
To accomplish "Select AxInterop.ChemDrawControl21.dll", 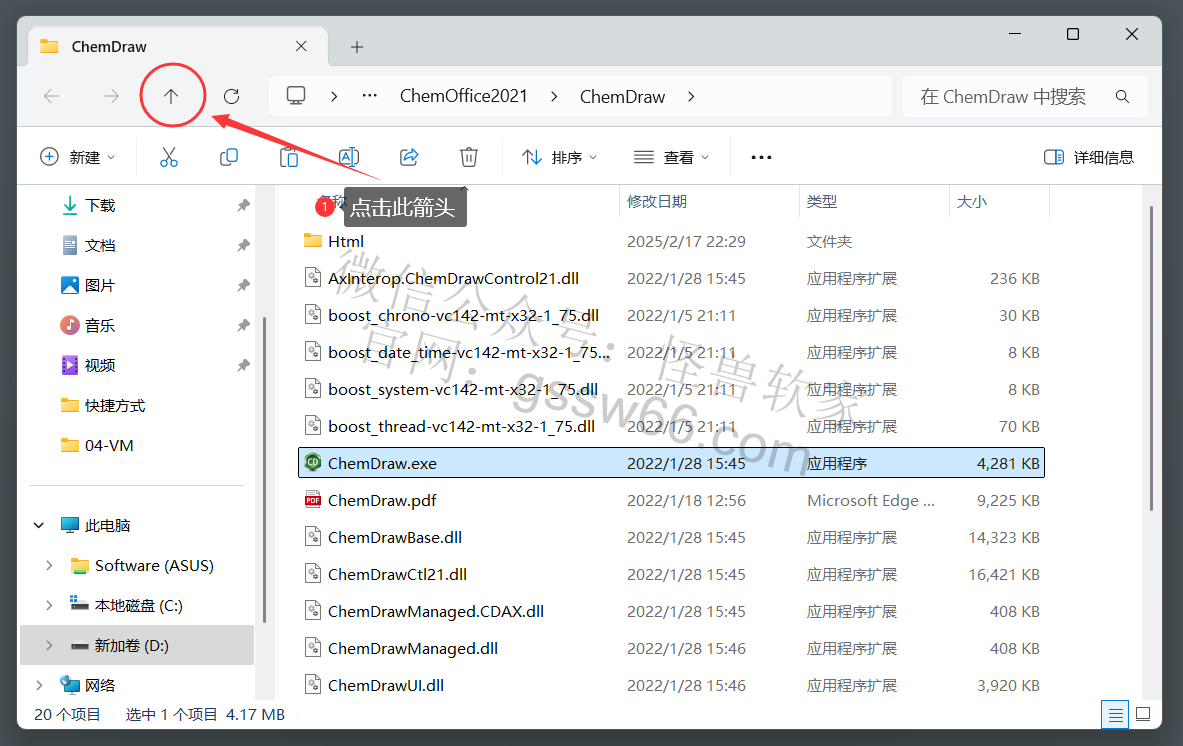I will click(x=671, y=278).
